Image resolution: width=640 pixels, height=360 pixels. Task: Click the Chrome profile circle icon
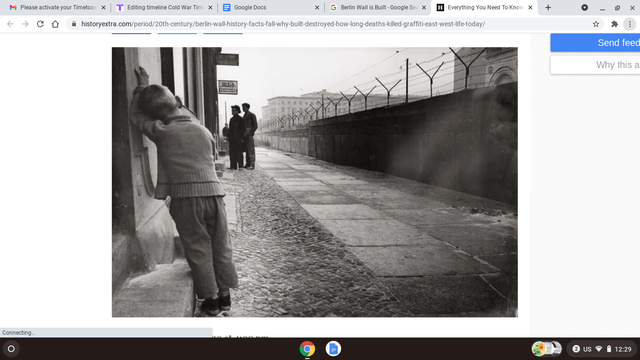[x=584, y=7]
